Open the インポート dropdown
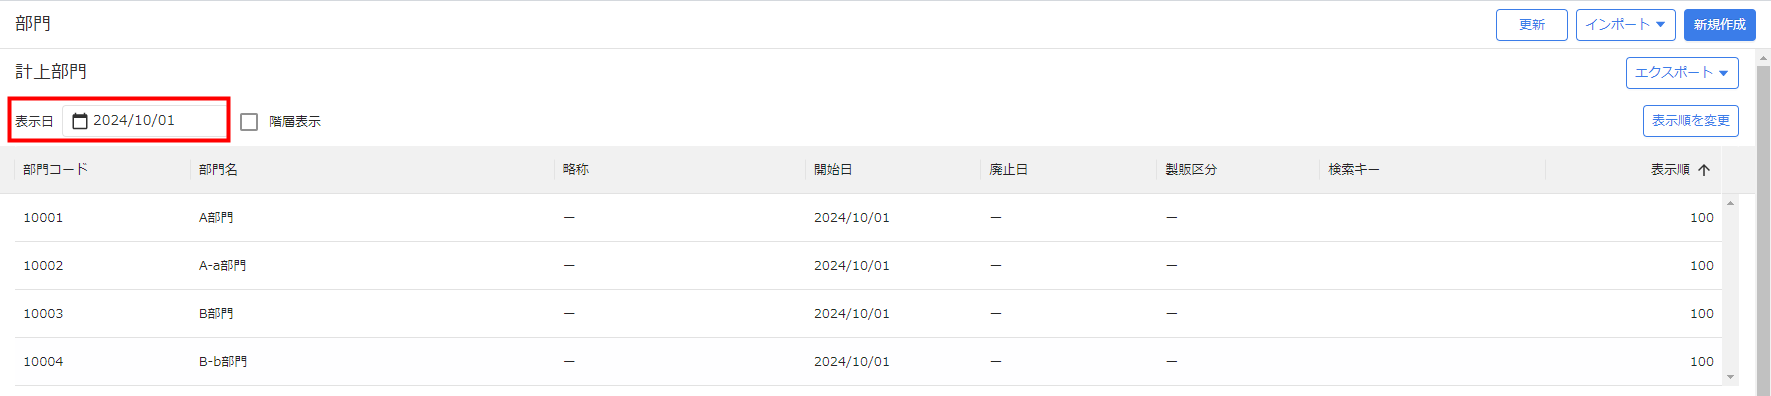This screenshot has width=1771, height=396. tap(1625, 25)
